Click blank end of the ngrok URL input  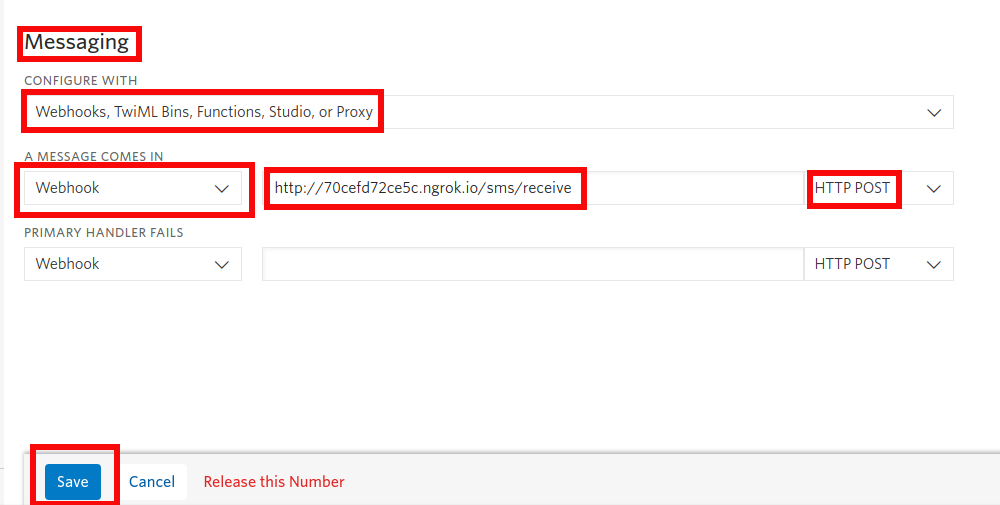coord(700,188)
